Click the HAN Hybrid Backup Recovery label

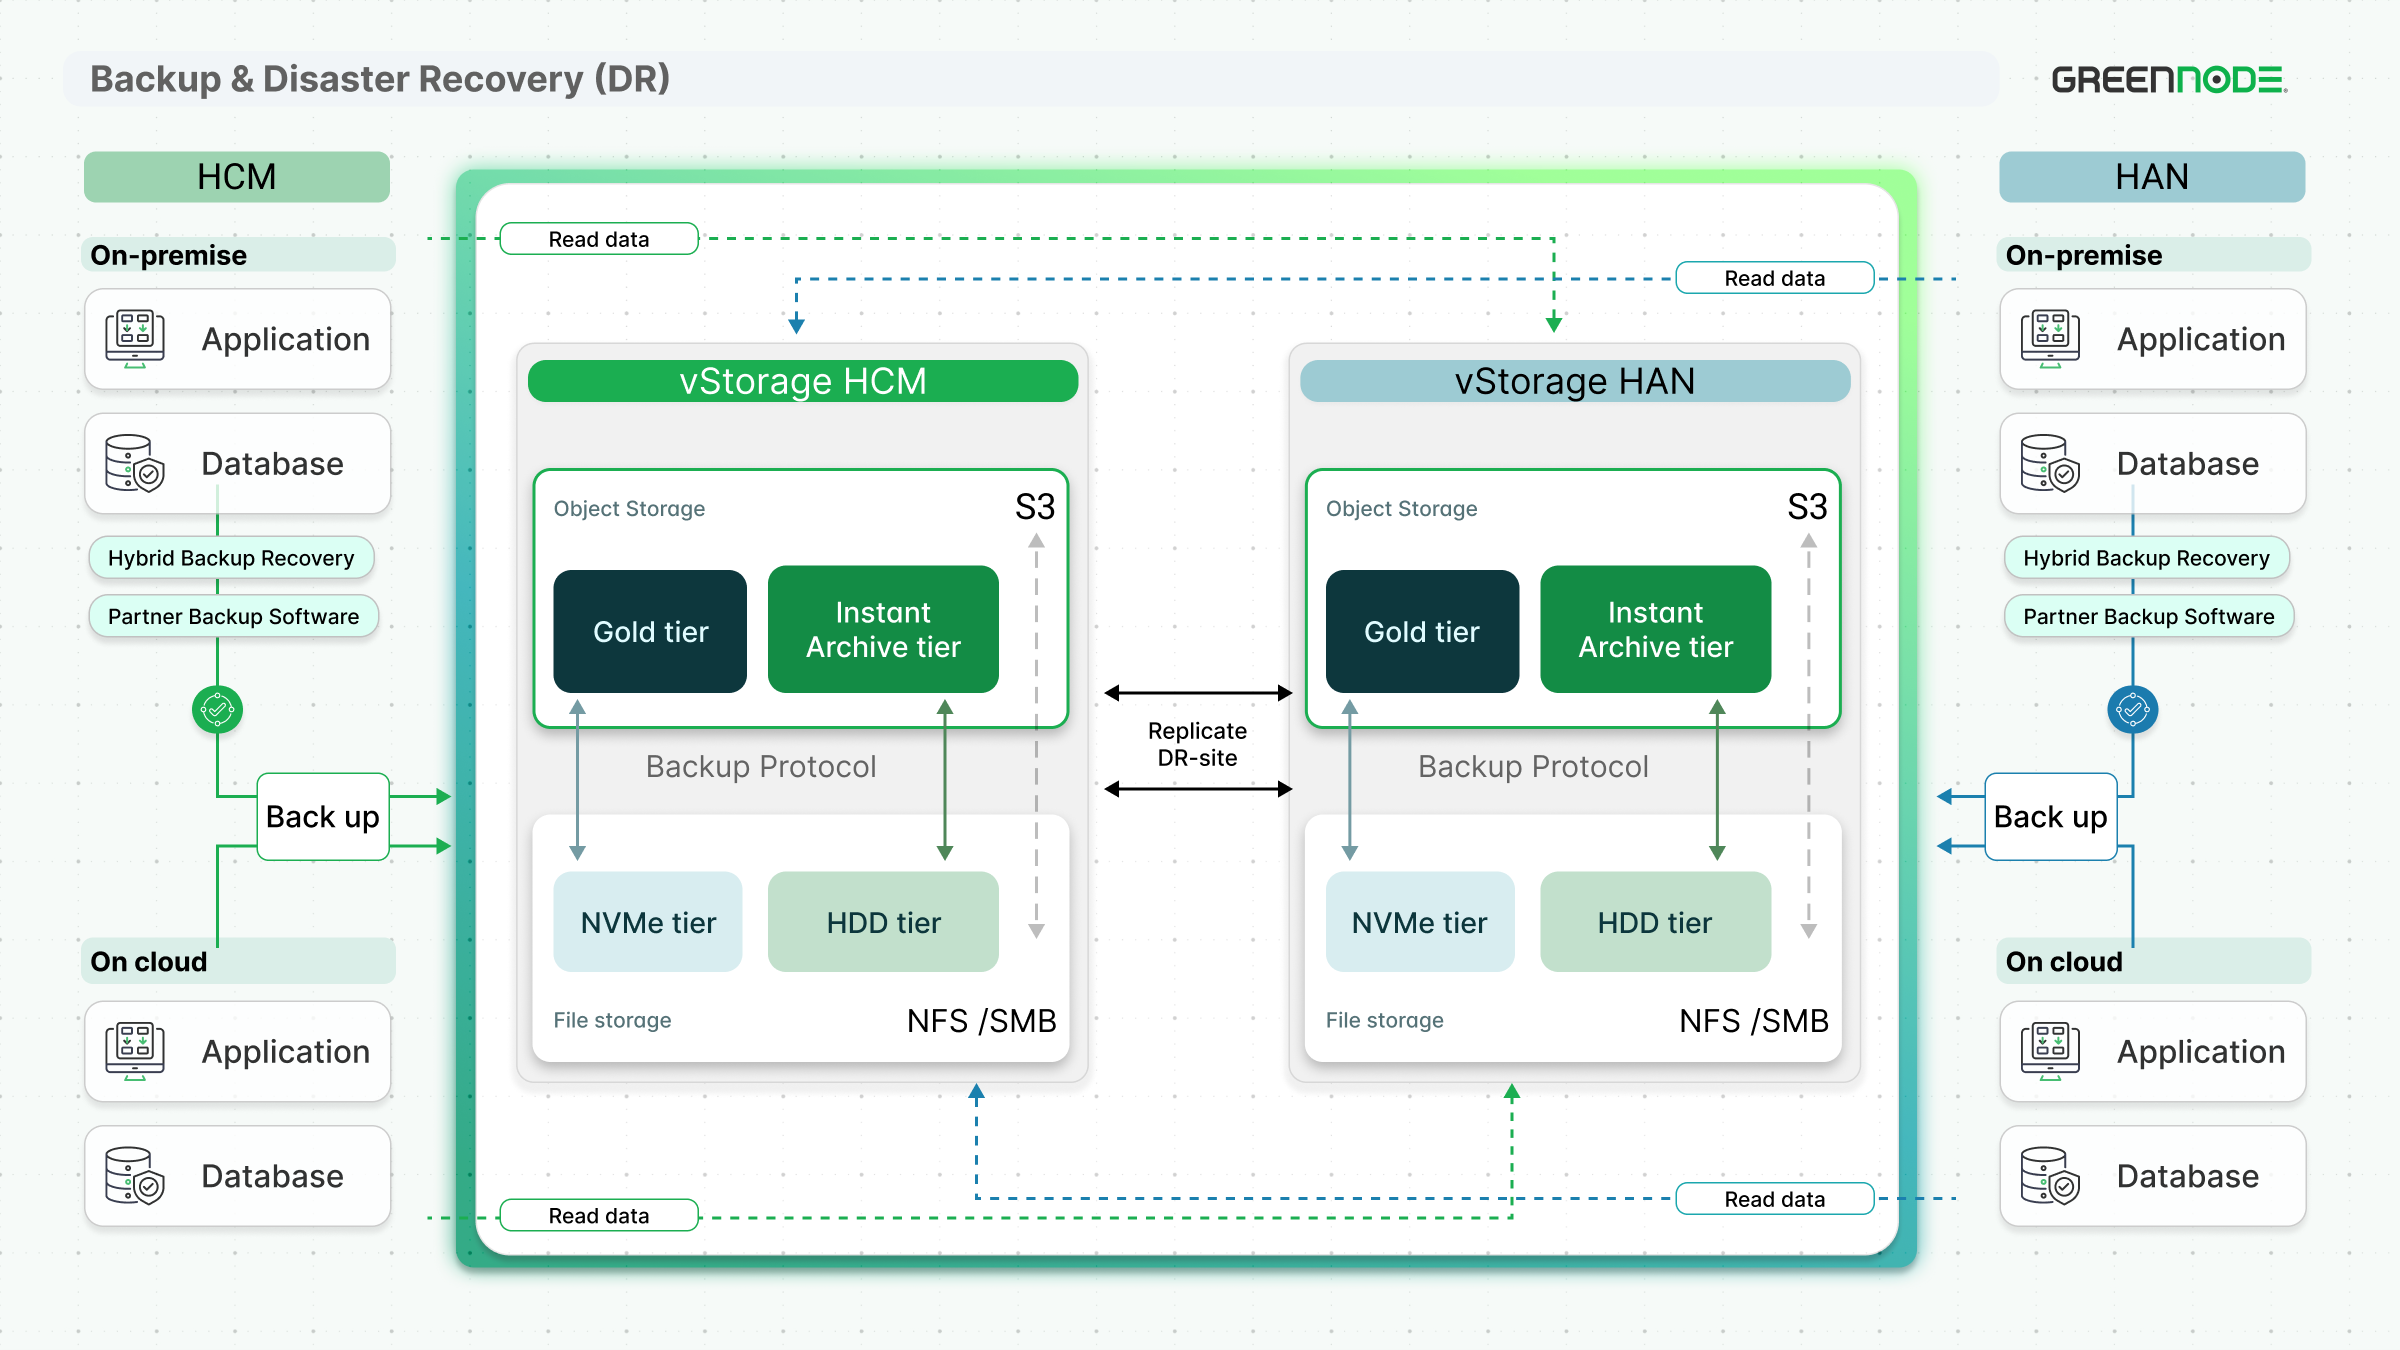coord(2146,558)
